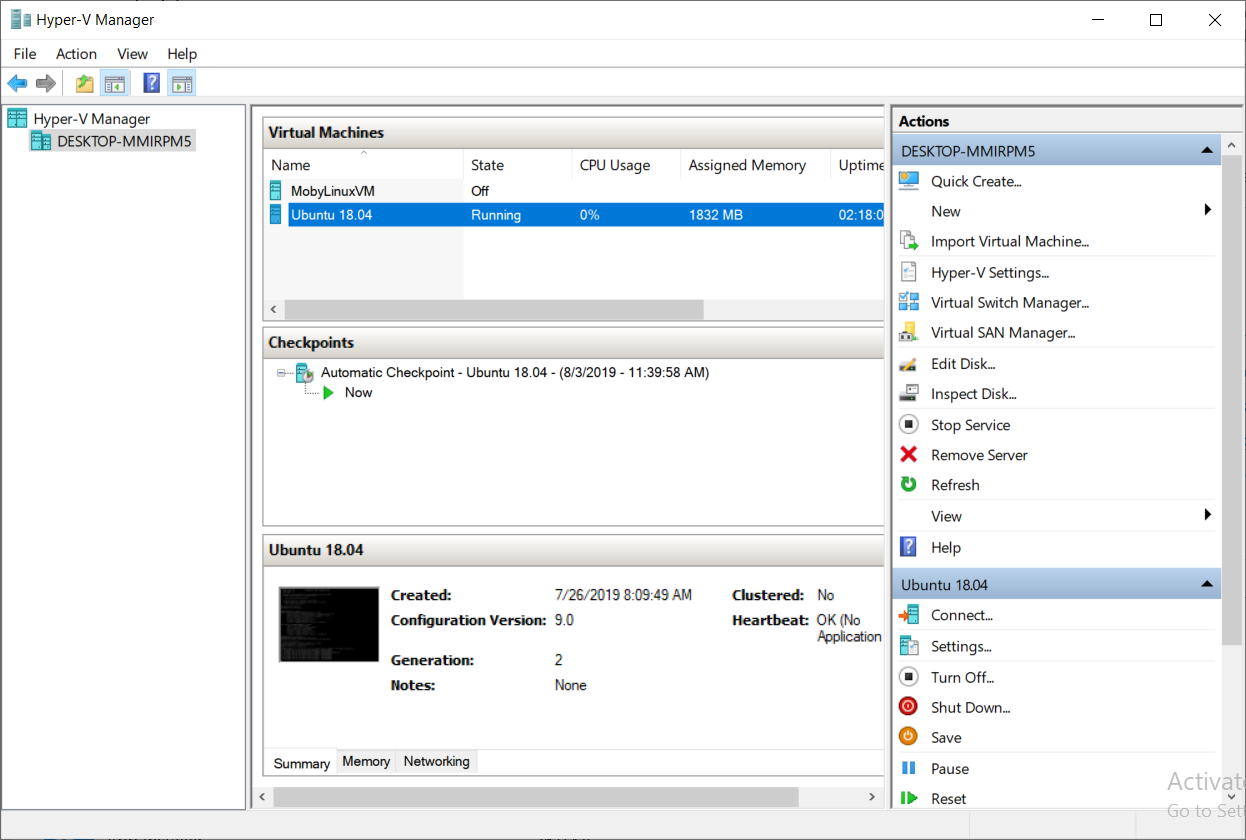The height and width of the screenshot is (840, 1246).
Task: Click the red Shut Down icon
Action: pyautogui.click(x=909, y=707)
